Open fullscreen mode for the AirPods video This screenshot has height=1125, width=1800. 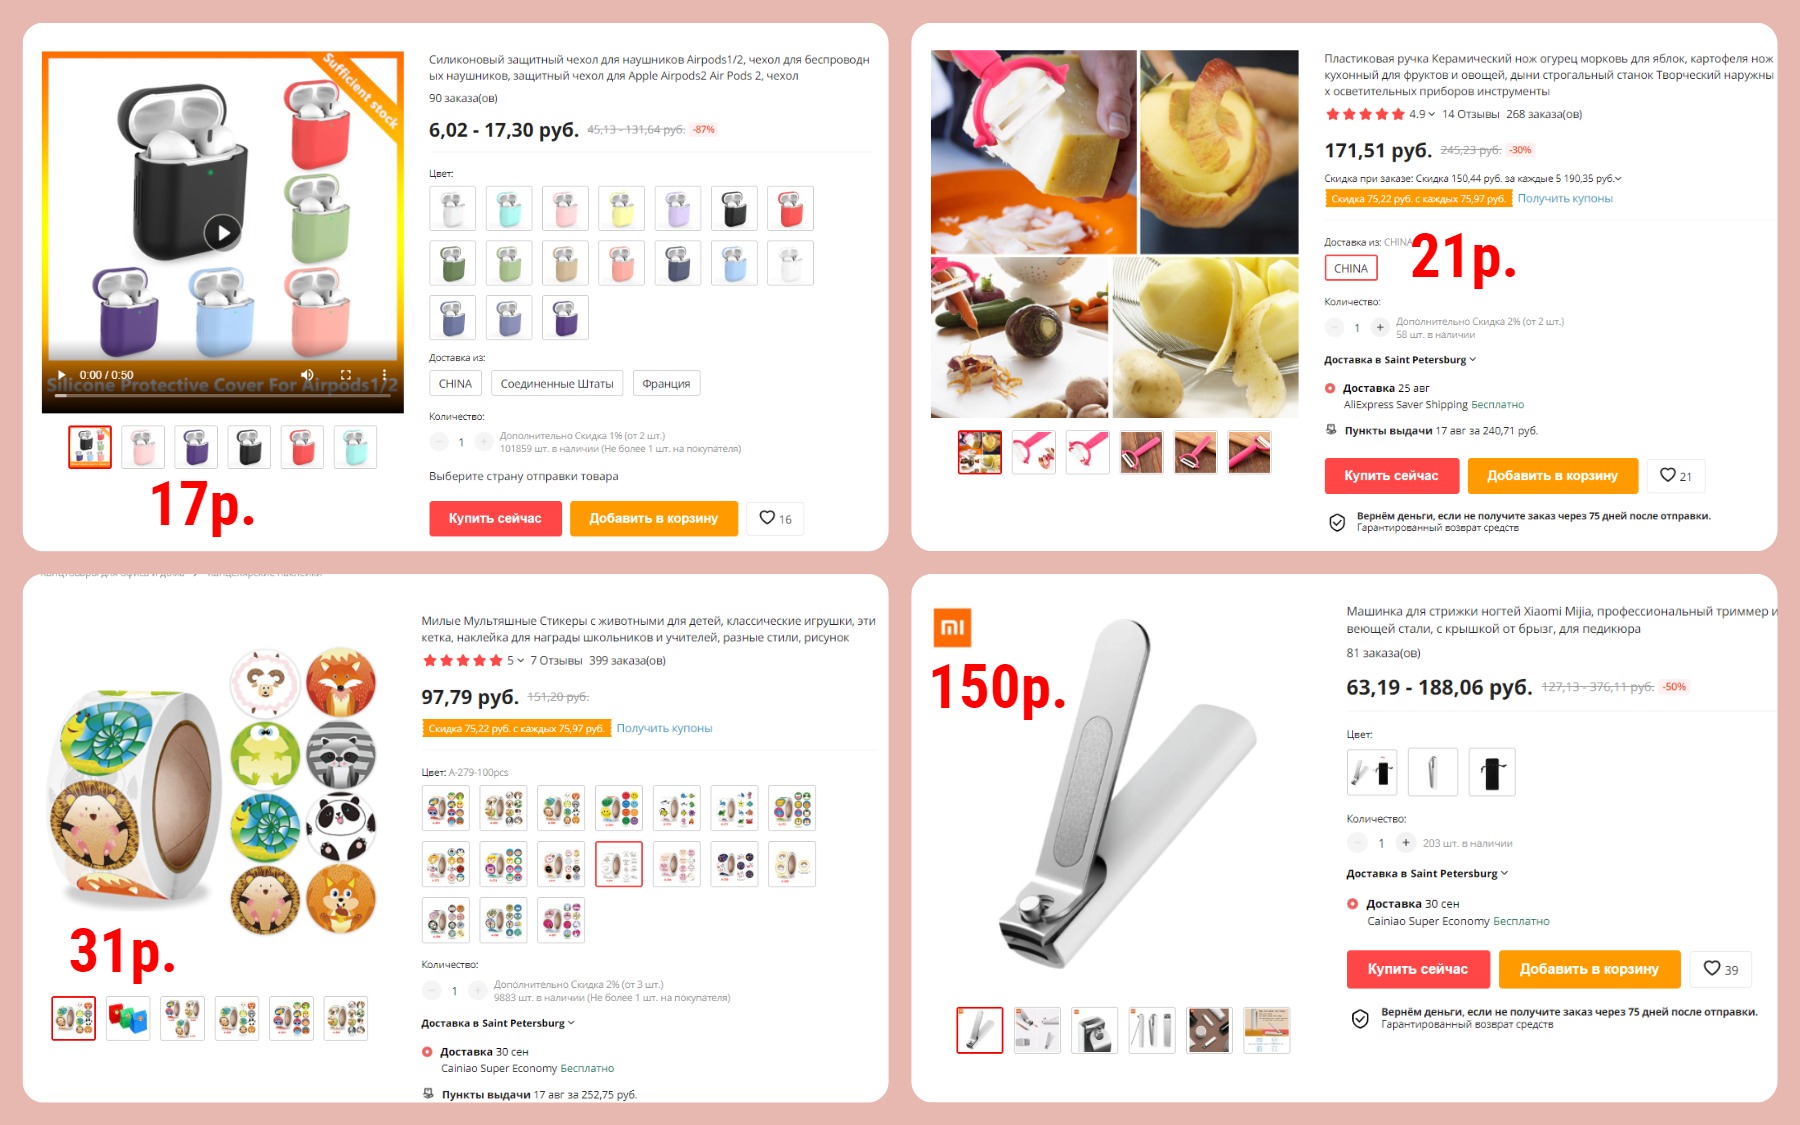tap(346, 375)
